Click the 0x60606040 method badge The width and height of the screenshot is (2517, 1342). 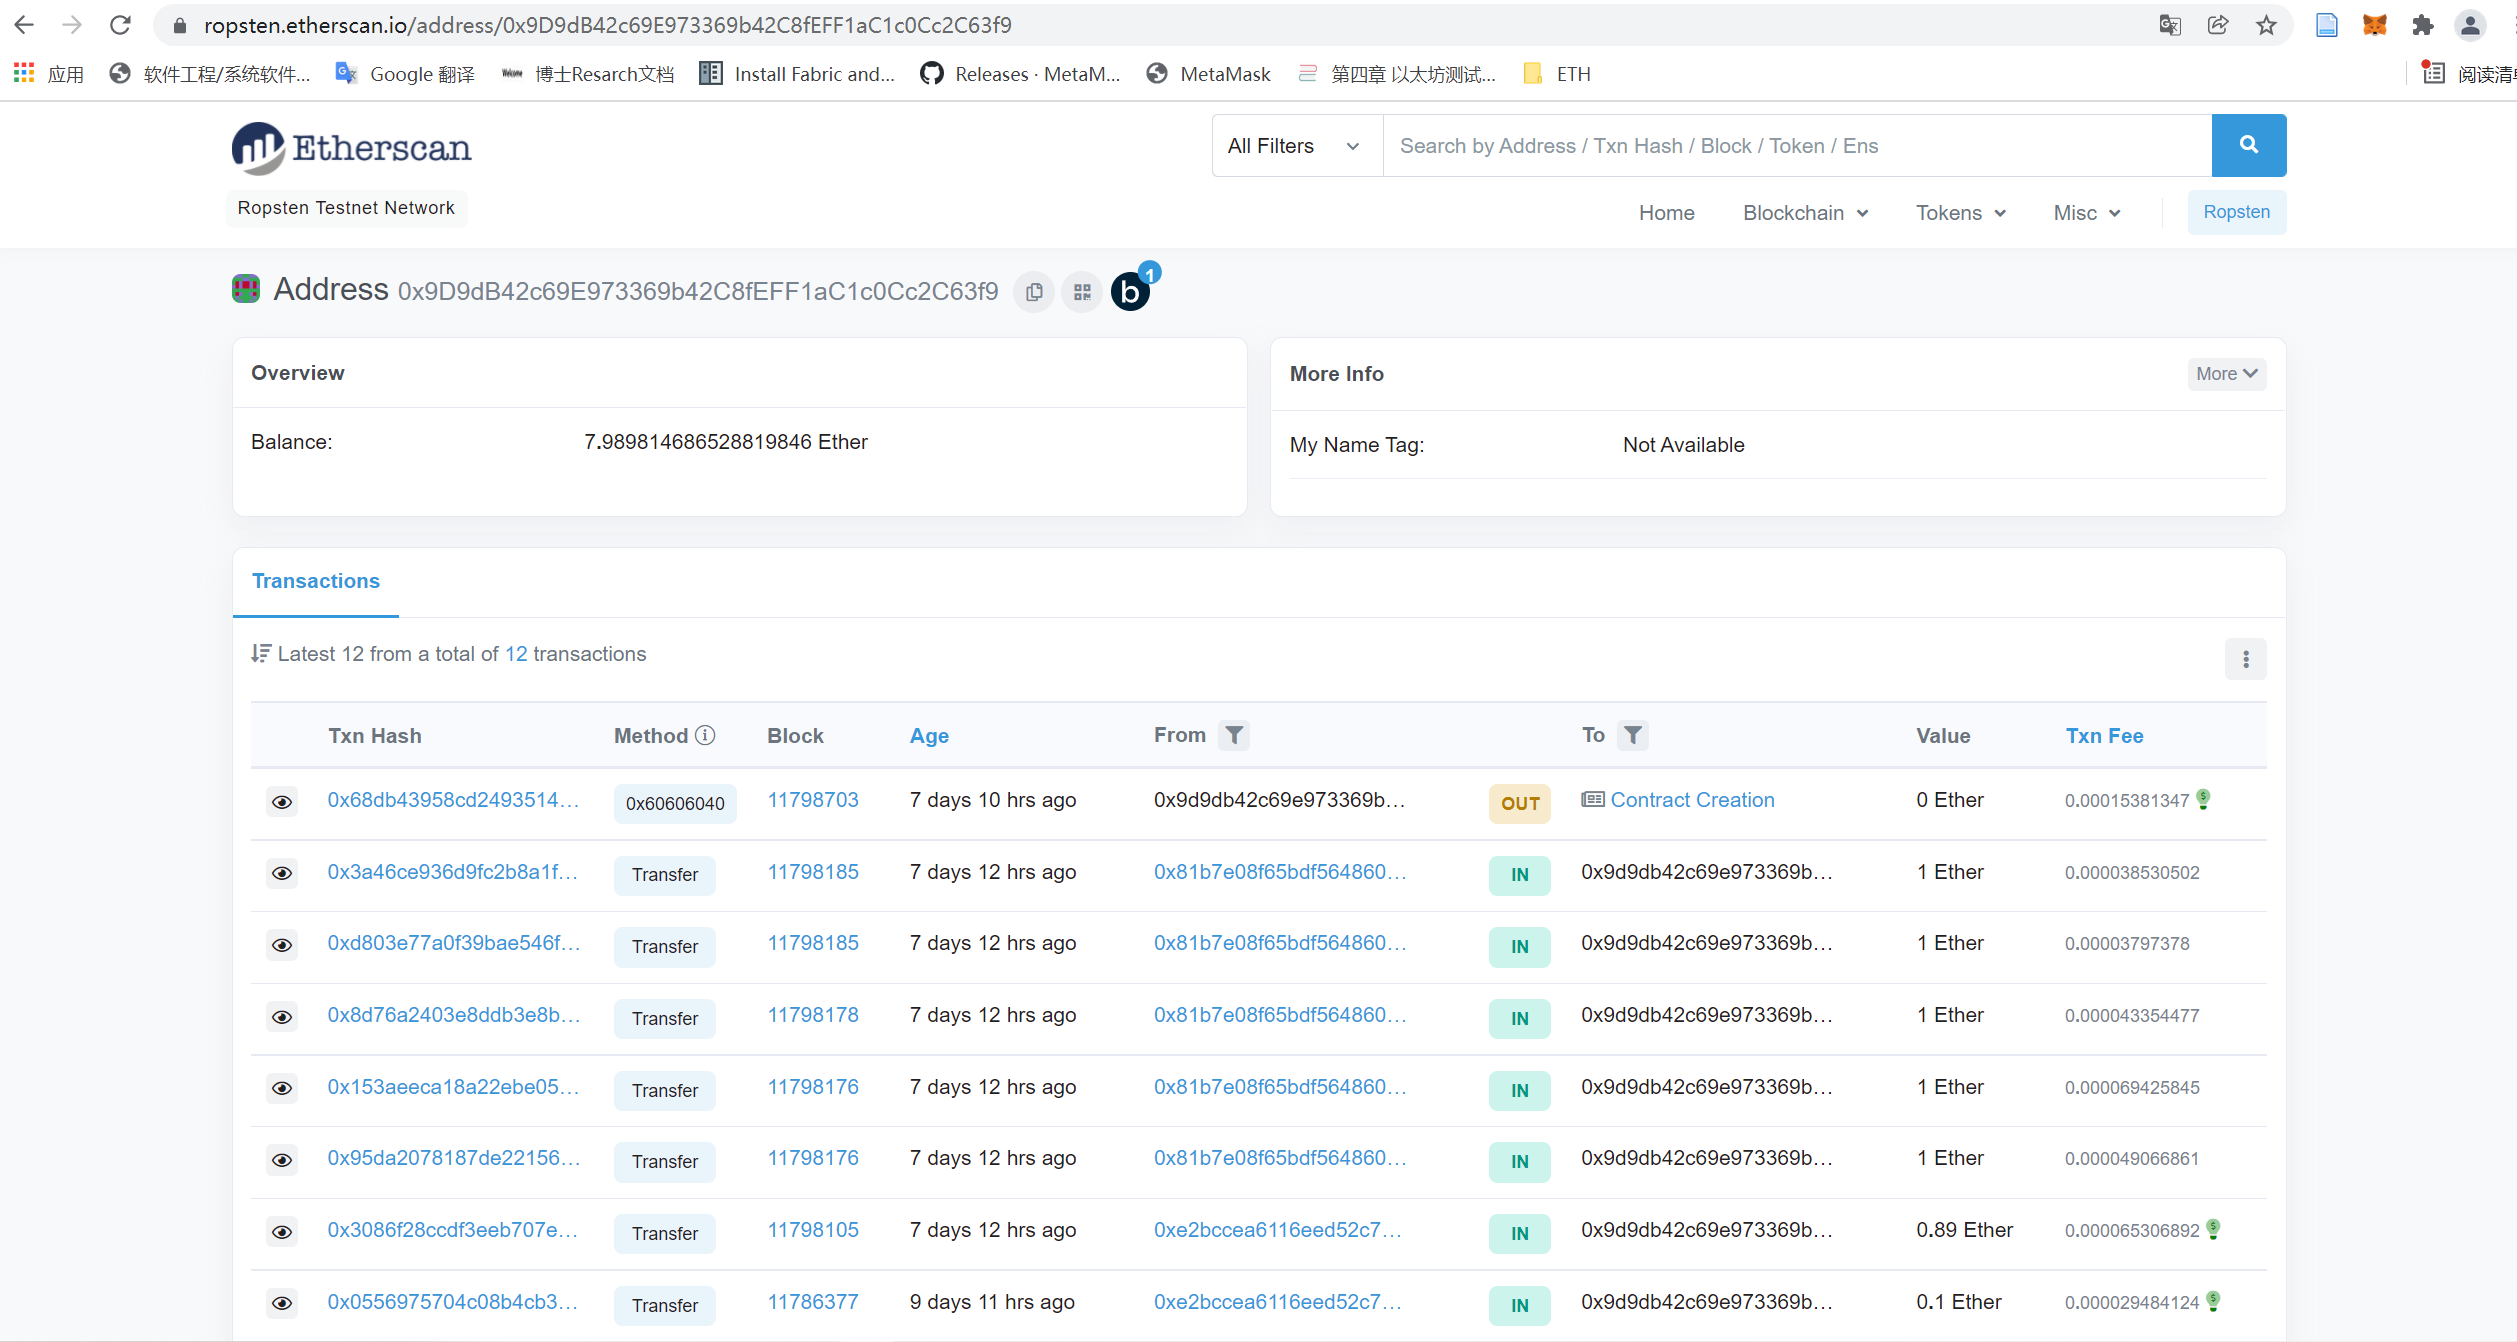coord(675,803)
